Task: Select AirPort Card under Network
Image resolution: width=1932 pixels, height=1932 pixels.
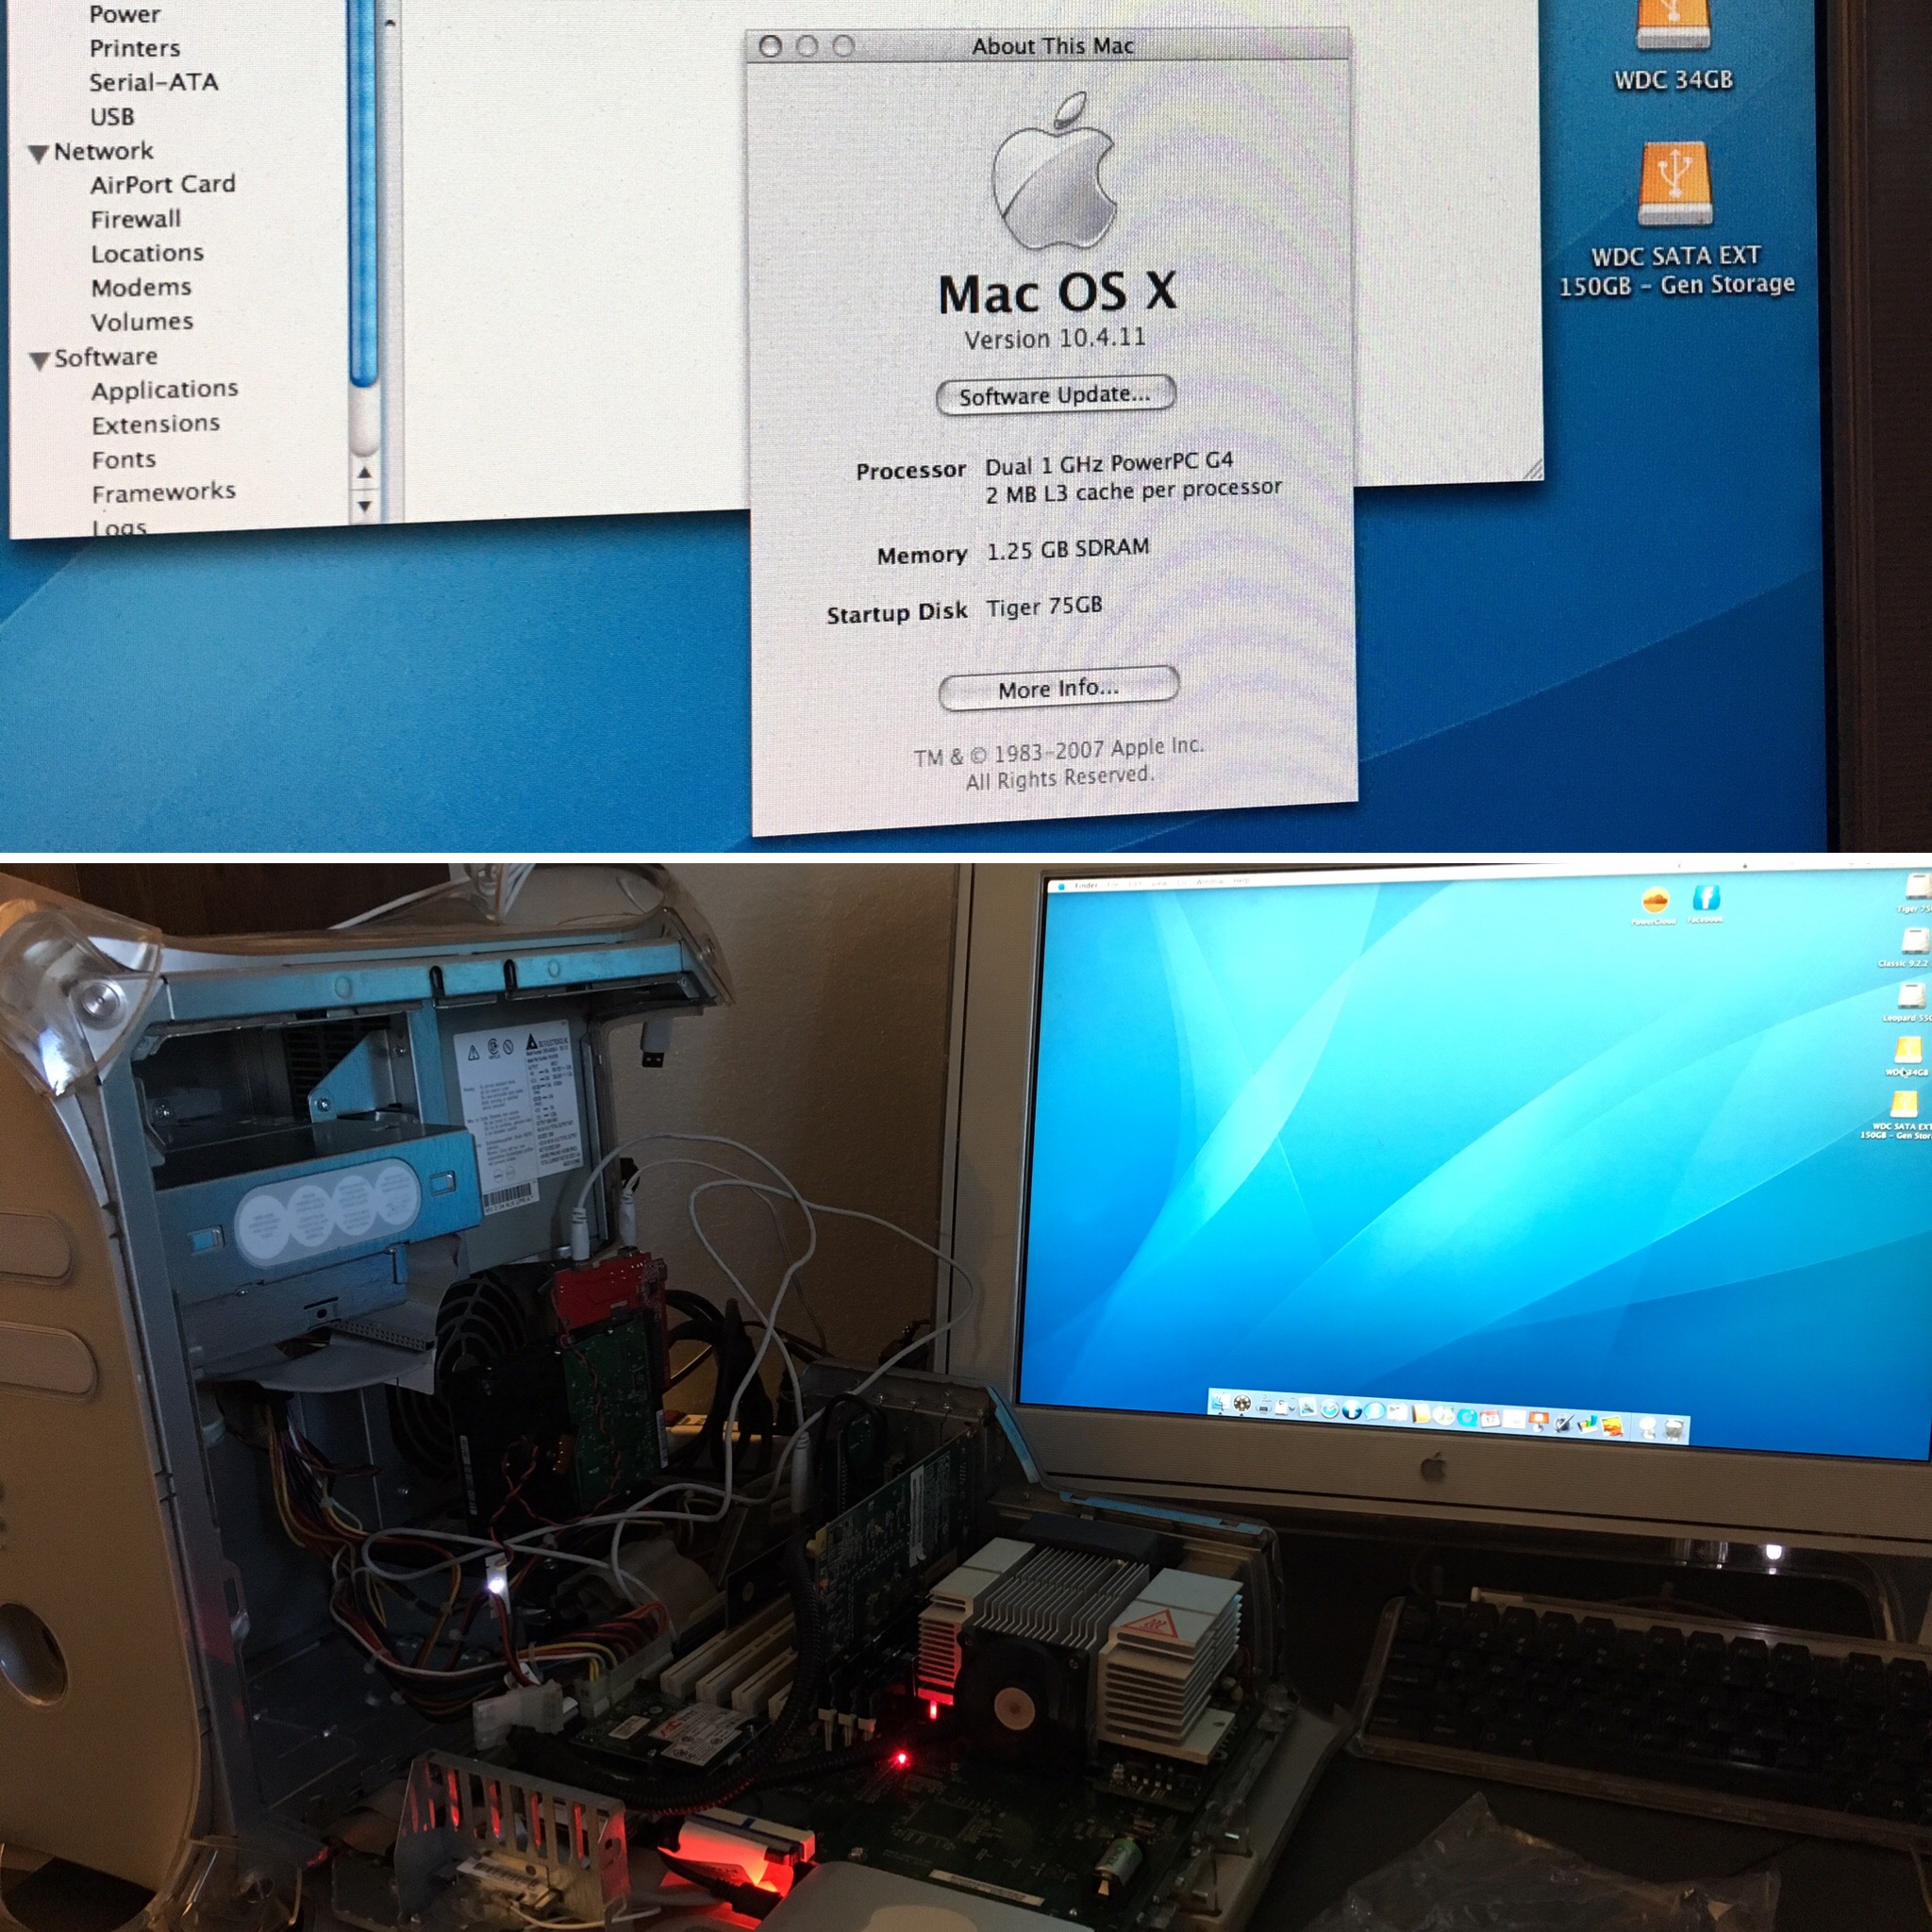Action: click(163, 184)
